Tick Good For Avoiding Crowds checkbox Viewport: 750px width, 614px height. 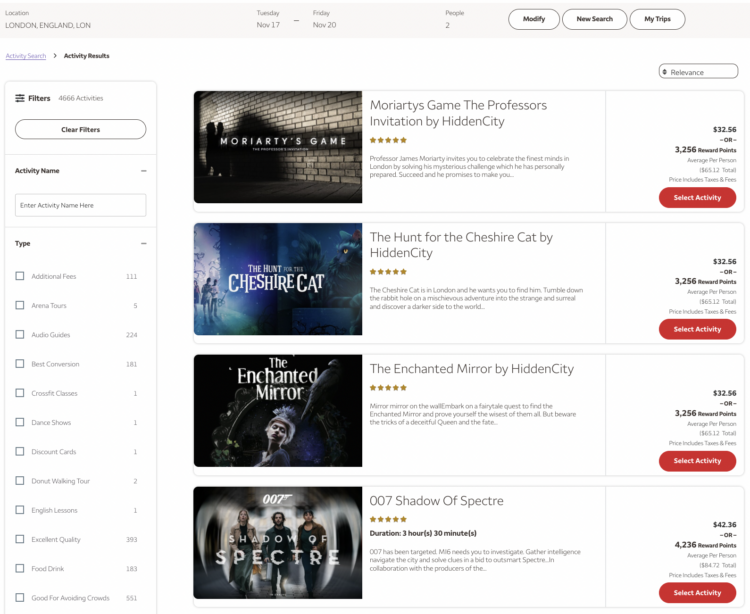(x=20, y=597)
